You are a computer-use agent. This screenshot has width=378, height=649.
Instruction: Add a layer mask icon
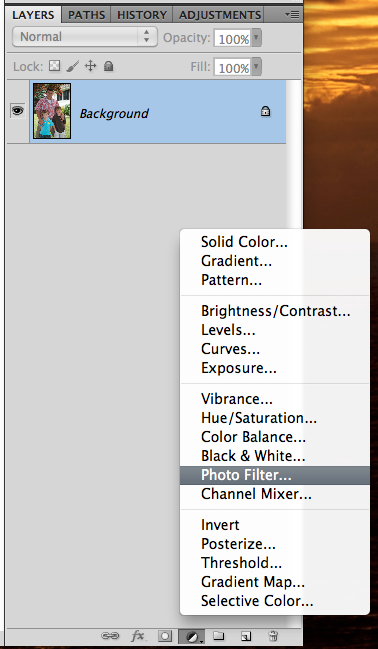coord(165,636)
